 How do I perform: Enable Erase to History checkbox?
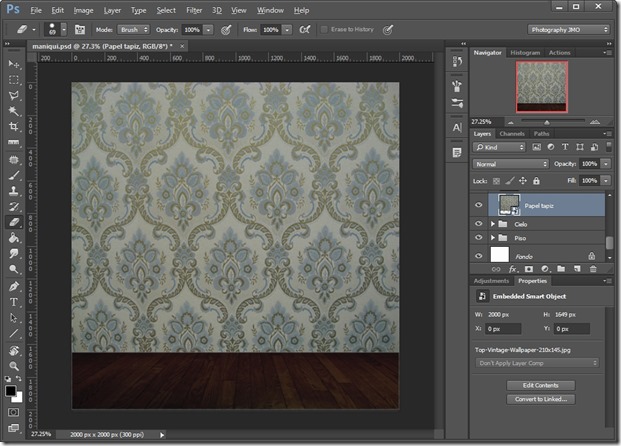coord(324,29)
